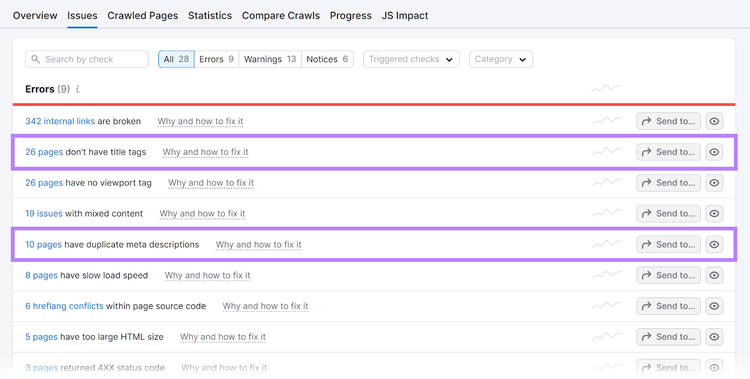Click Send to for duplicate meta descriptions

click(668, 245)
